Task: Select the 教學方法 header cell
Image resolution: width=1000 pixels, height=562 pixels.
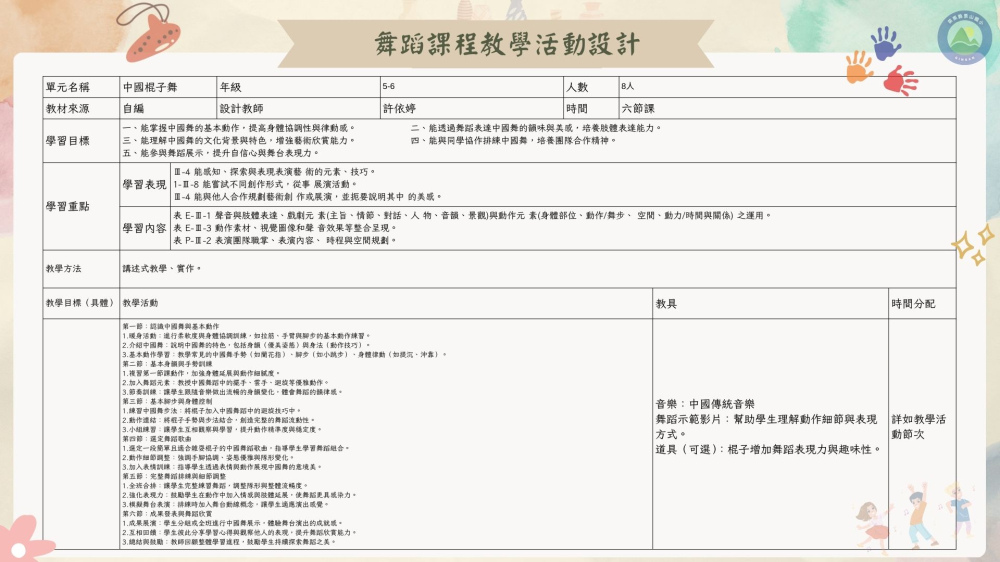Action: pyautogui.click(x=81, y=269)
